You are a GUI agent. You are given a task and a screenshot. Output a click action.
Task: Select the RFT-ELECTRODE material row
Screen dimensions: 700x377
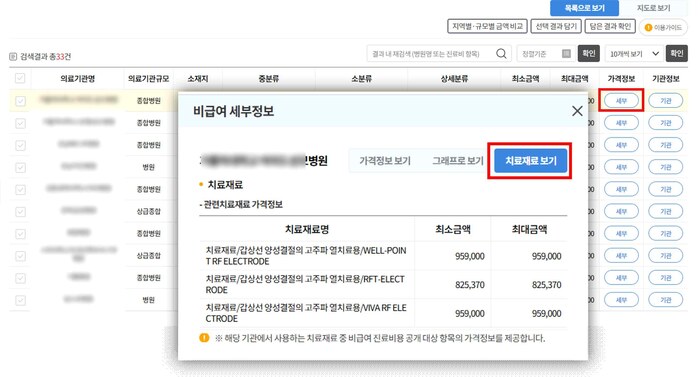coord(383,285)
